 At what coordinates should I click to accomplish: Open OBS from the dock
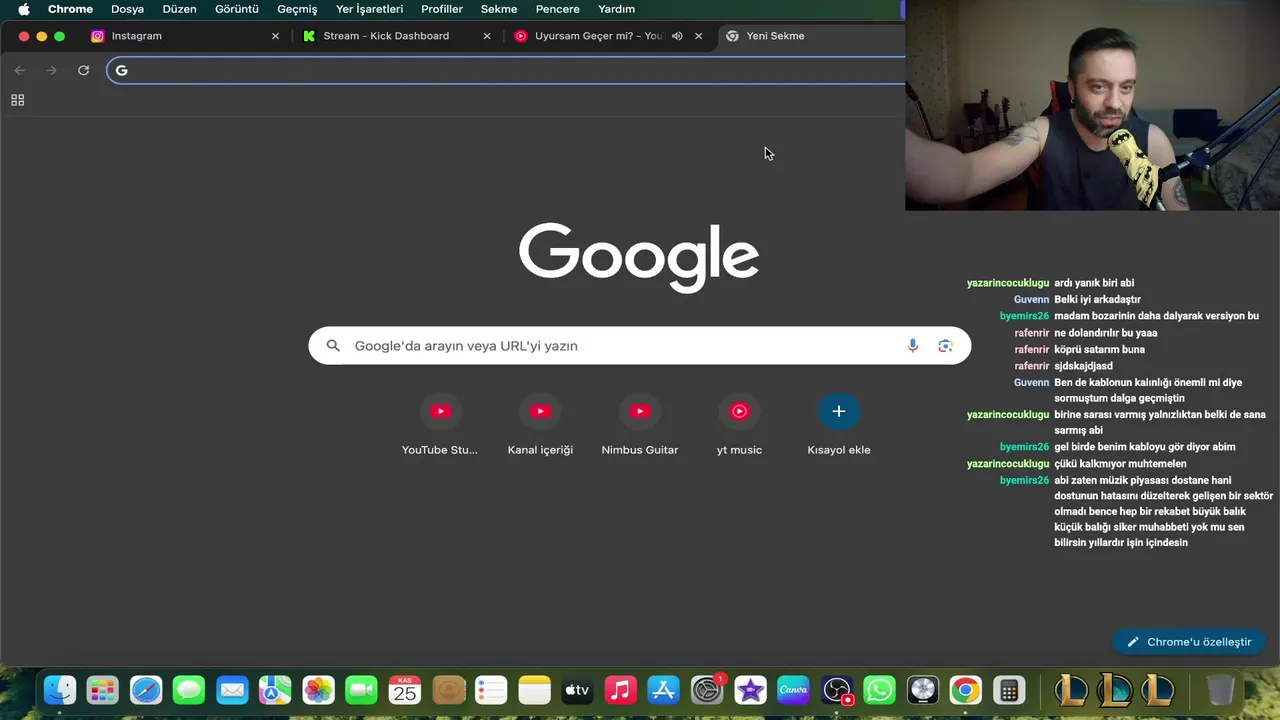coord(837,690)
